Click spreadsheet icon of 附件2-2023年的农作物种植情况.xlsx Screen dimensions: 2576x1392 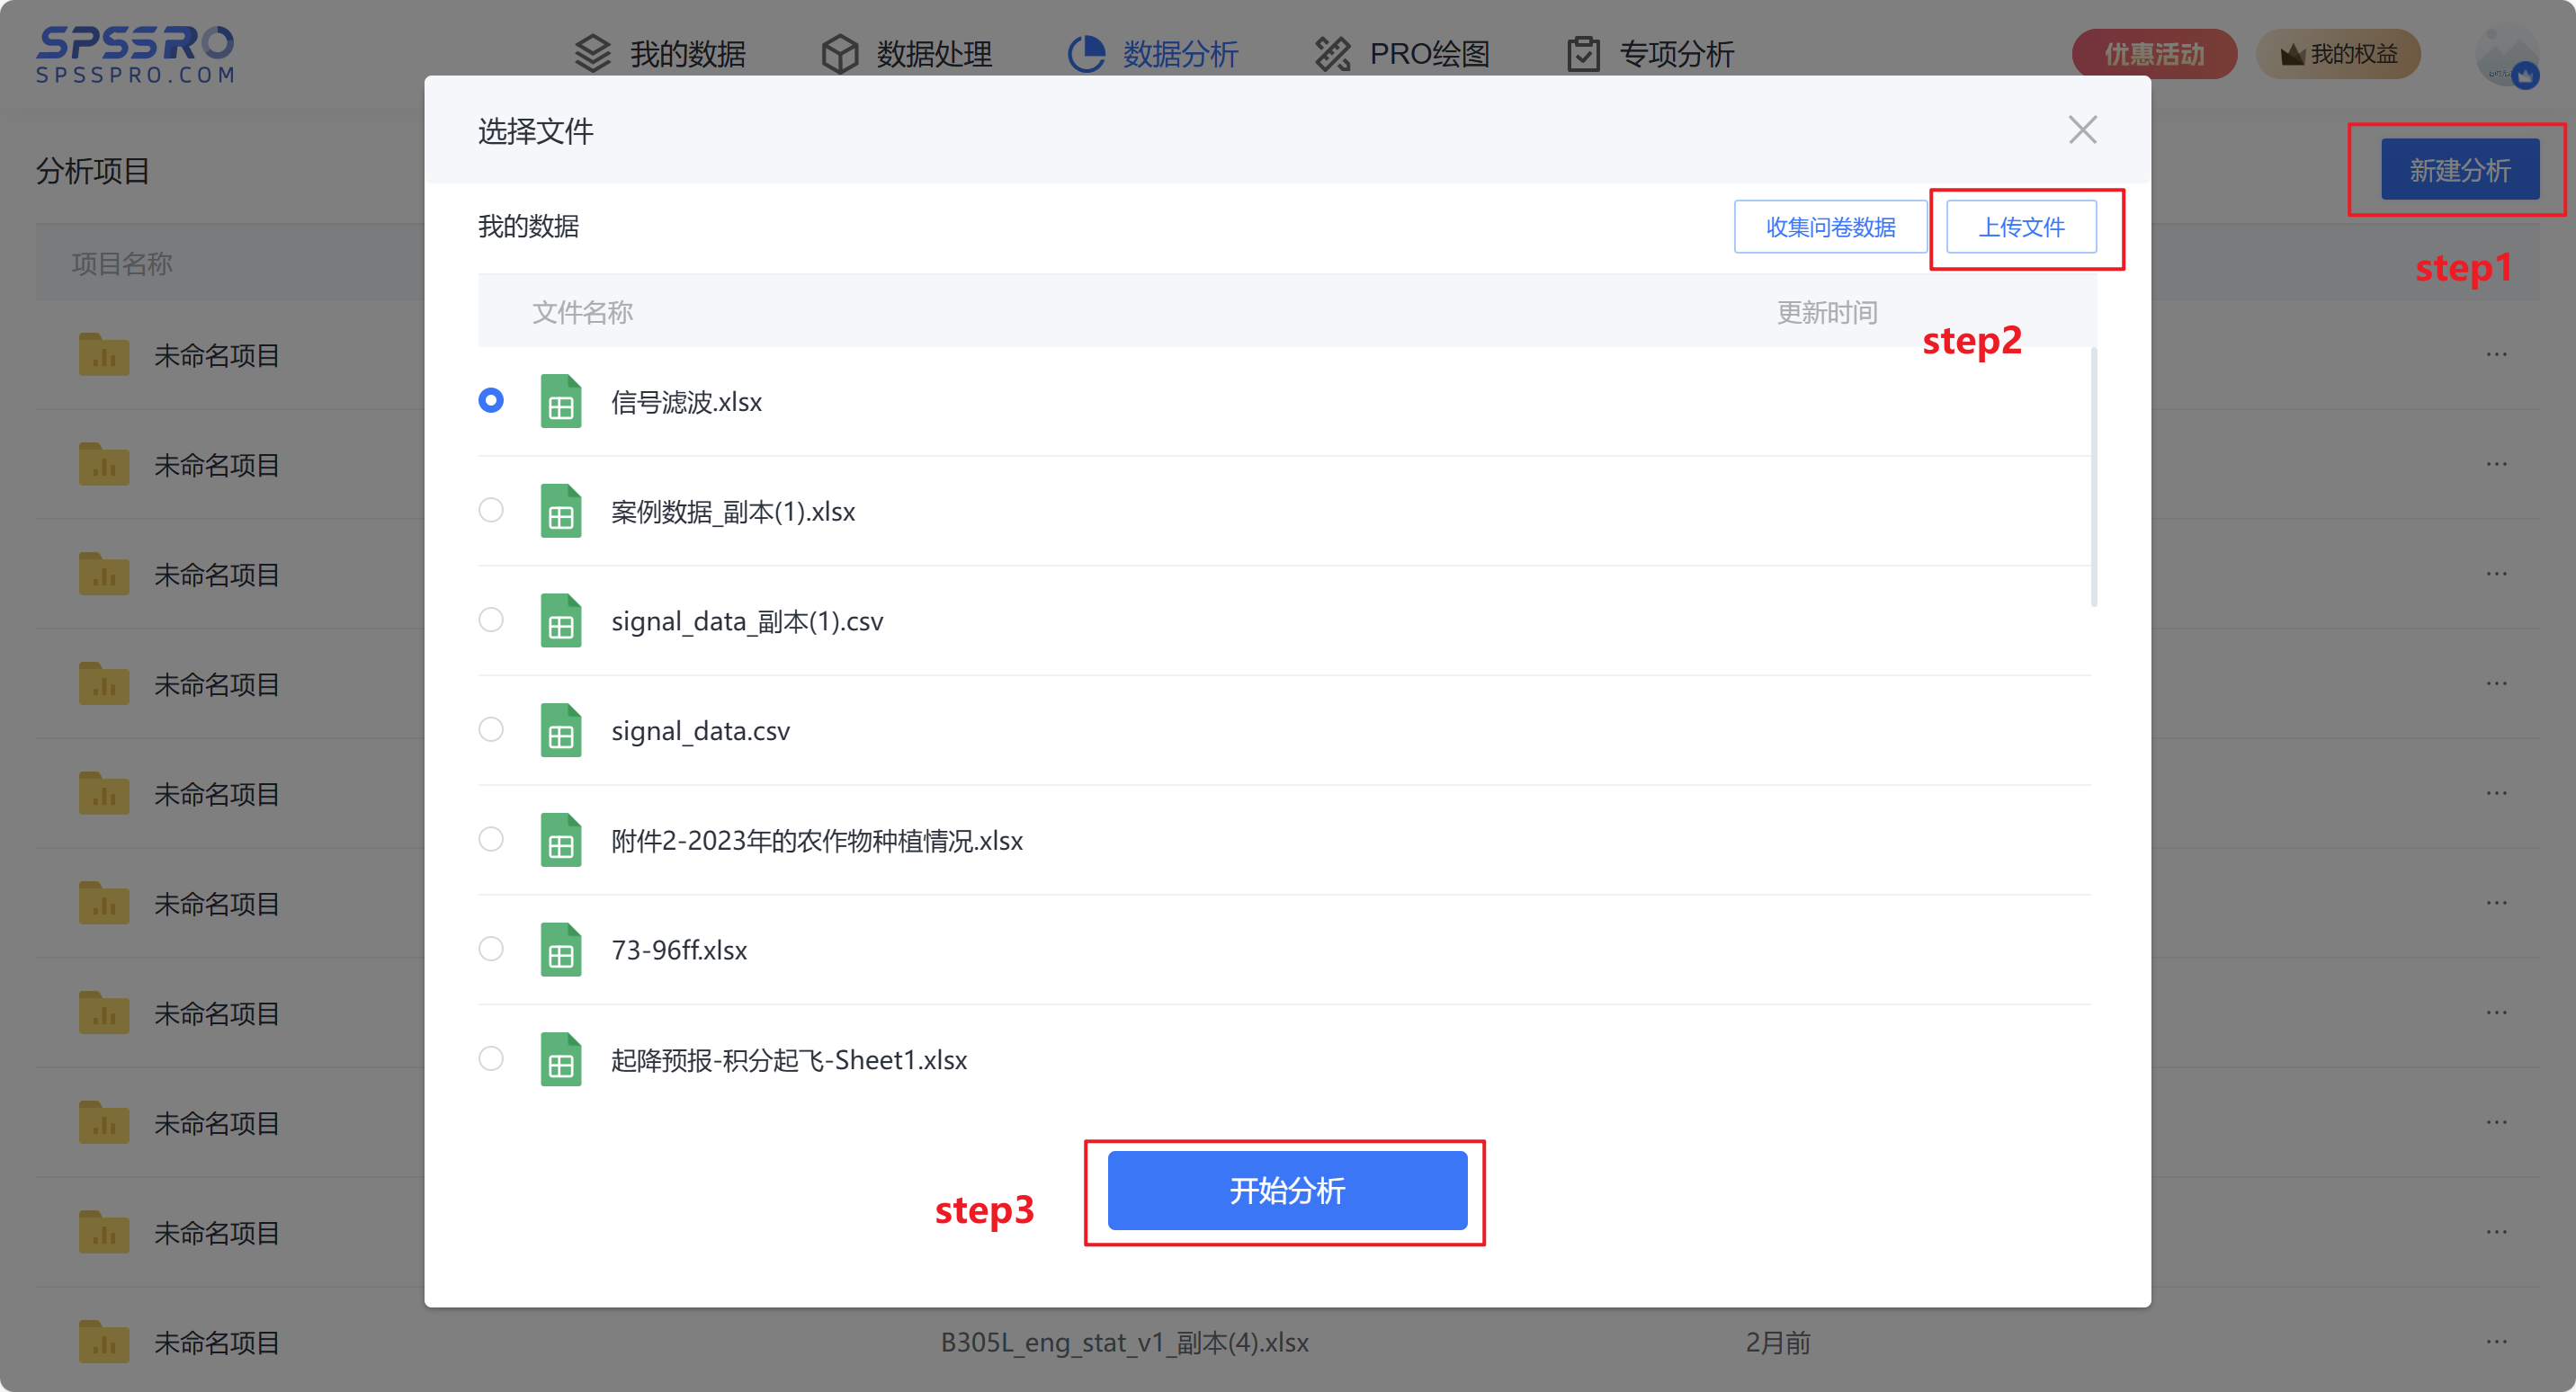tap(561, 840)
